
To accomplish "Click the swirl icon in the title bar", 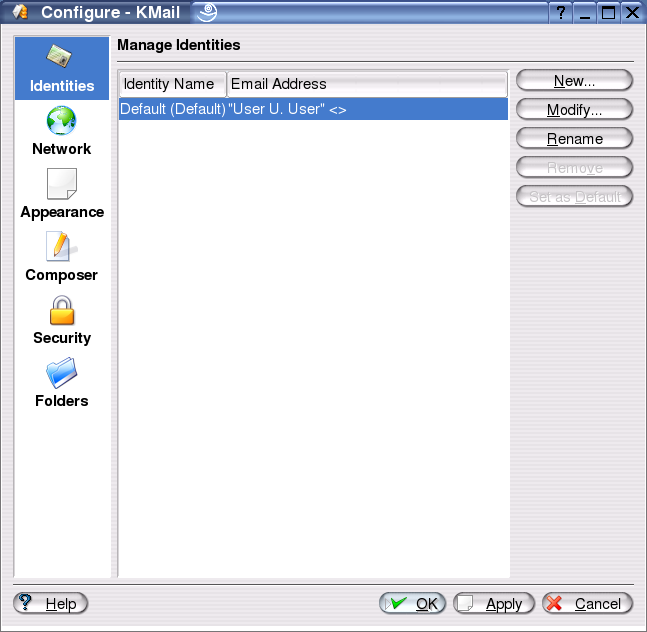I will pos(207,12).
